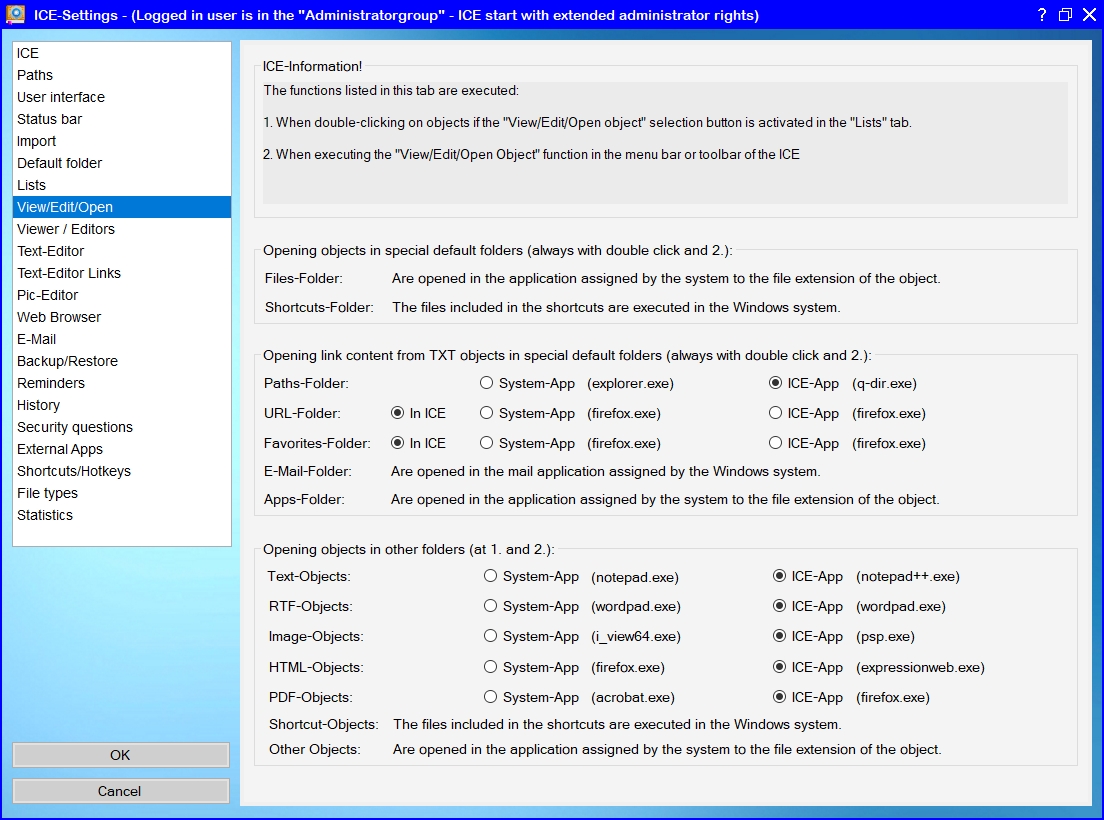Pick System-App i_view64.exe for Image-Objects
The height and width of the screenshot is (820, 1104).
click(491, 636)
